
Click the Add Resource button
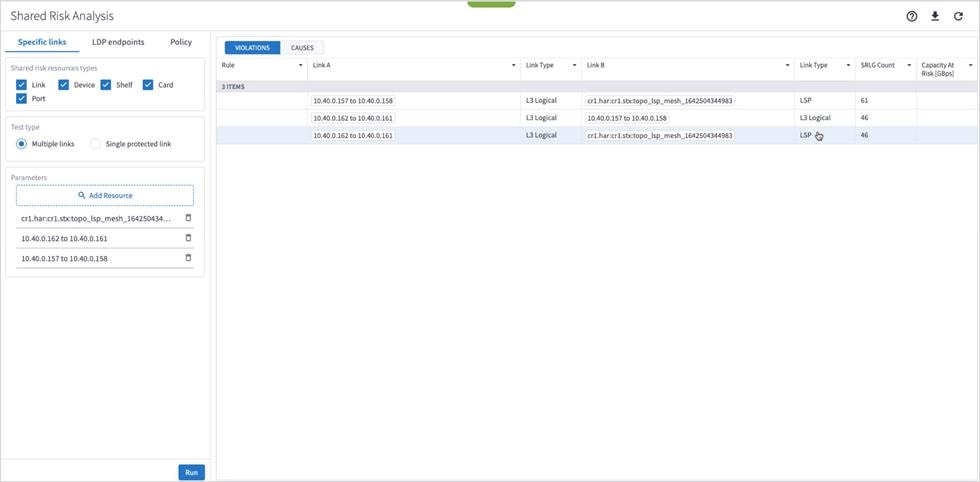pos(105,195)
